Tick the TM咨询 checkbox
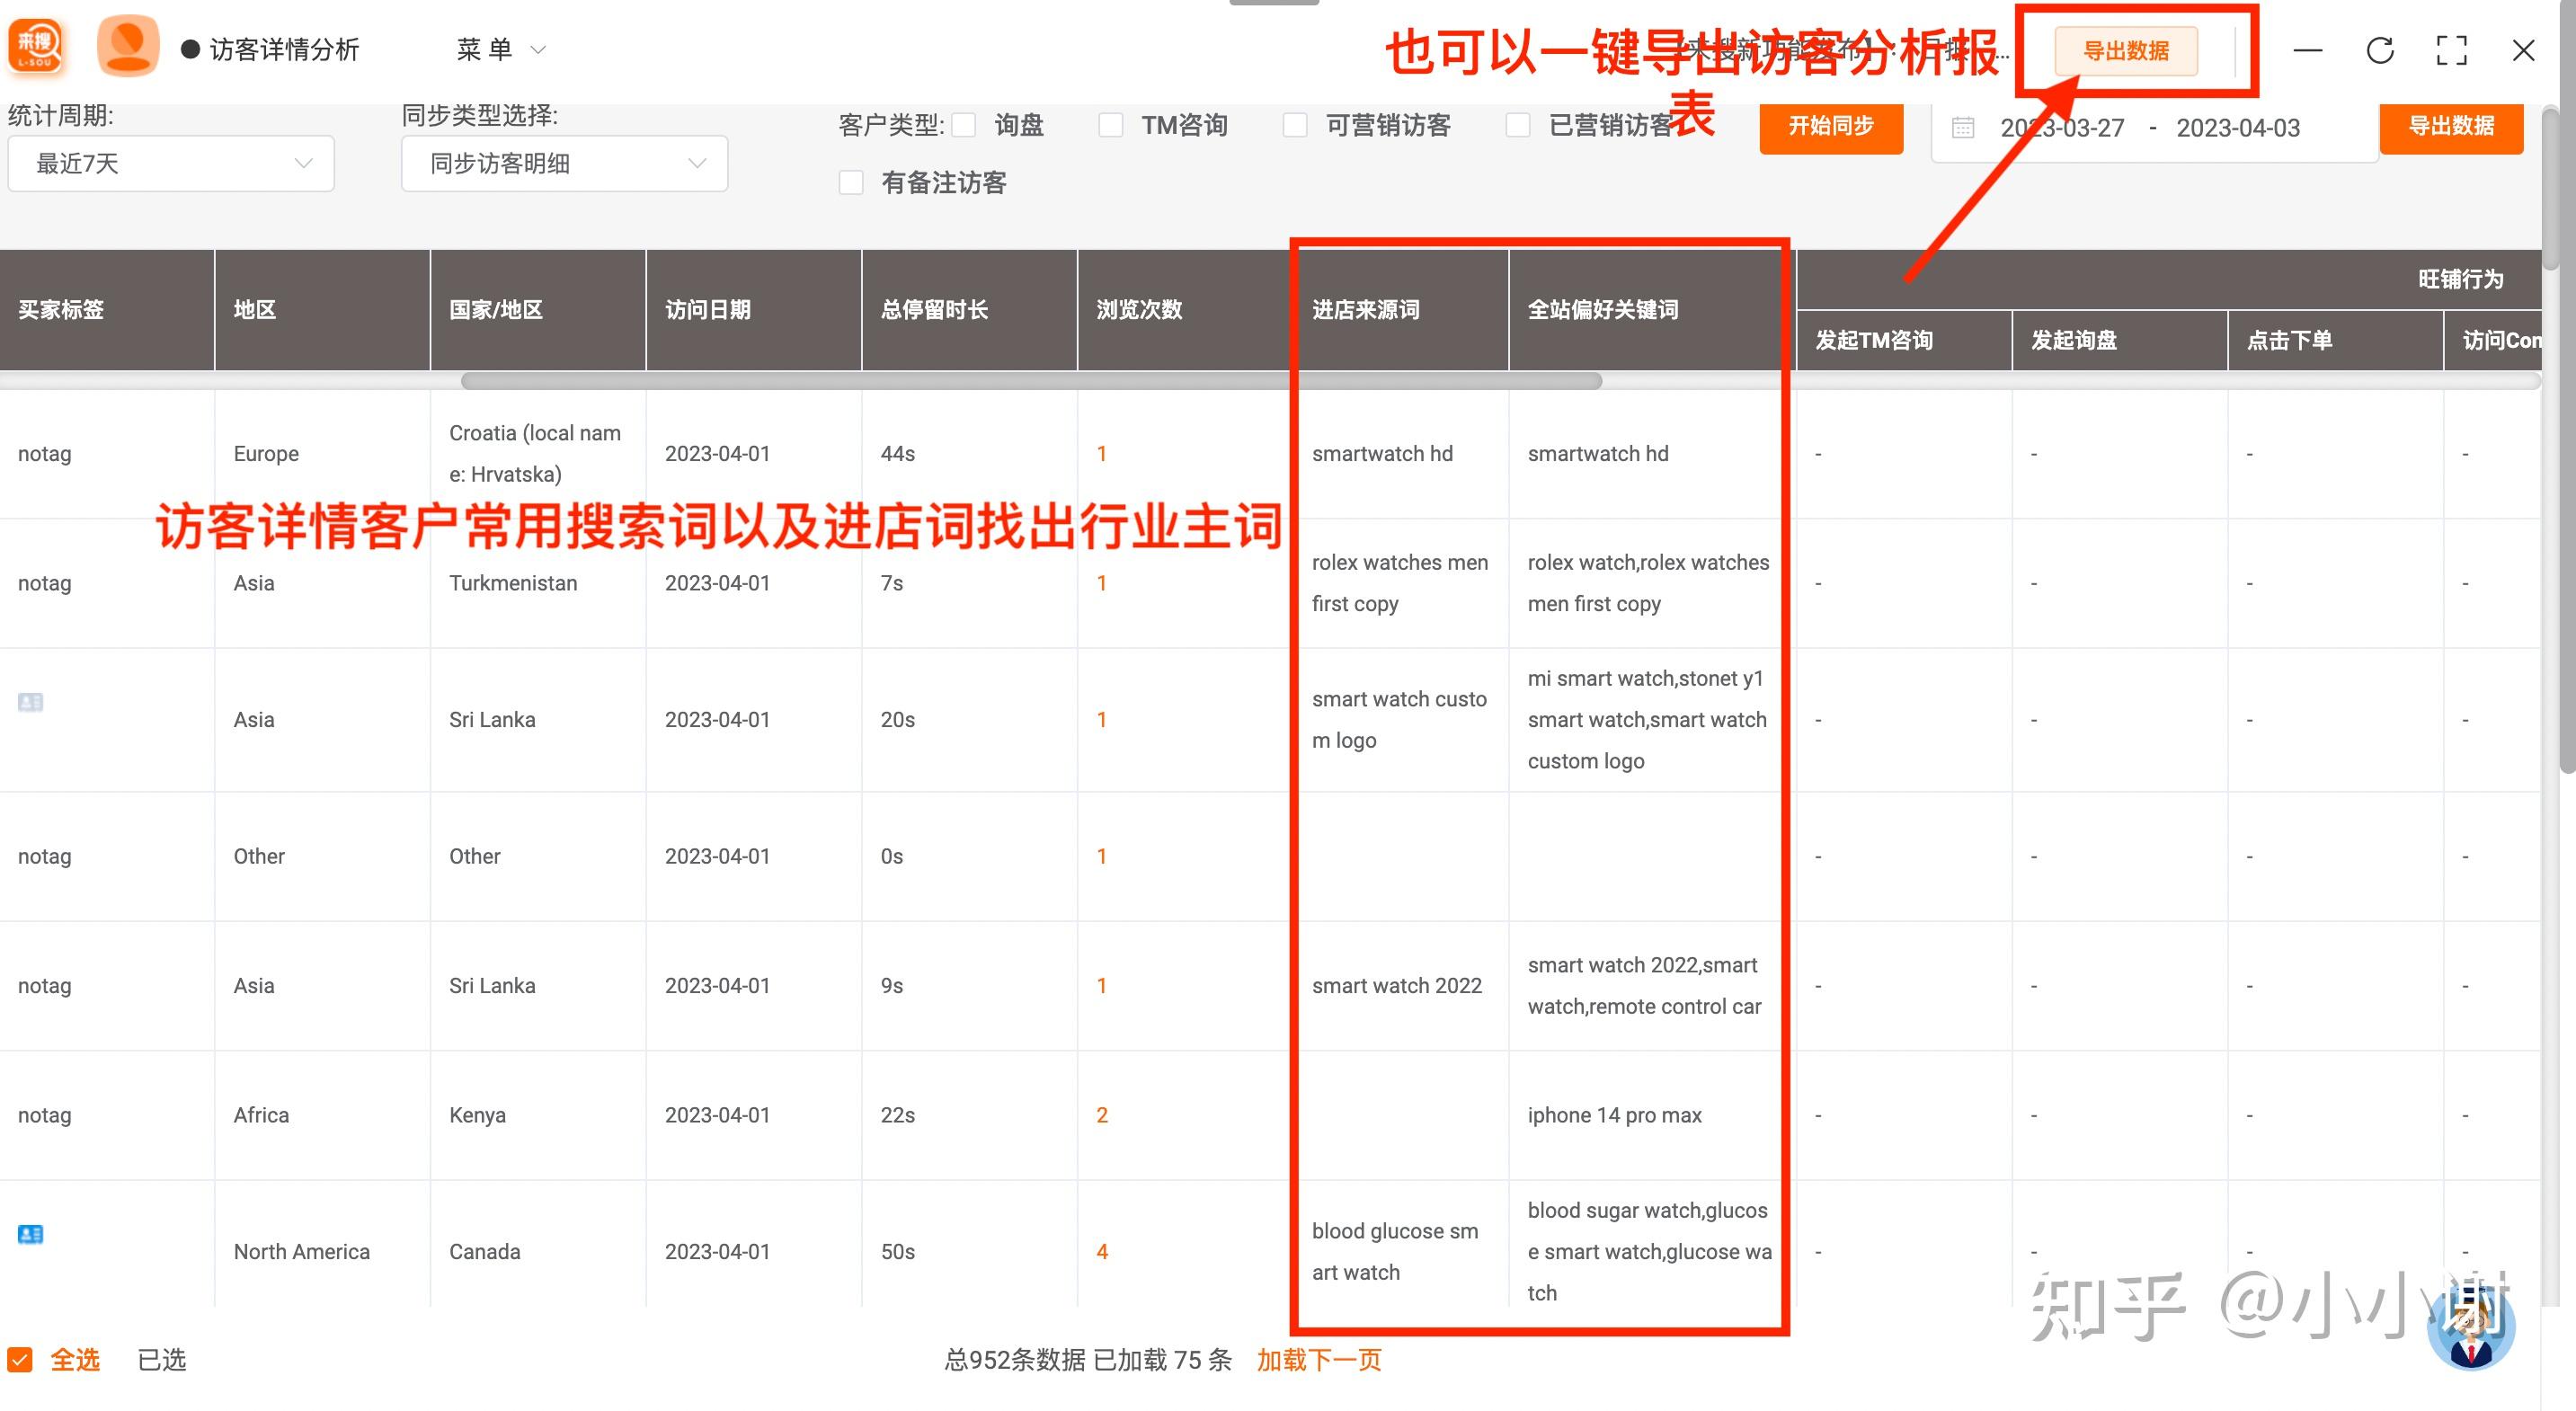The height and width of the screenshot is (1411, 2576). click(x=1110, y=125)
